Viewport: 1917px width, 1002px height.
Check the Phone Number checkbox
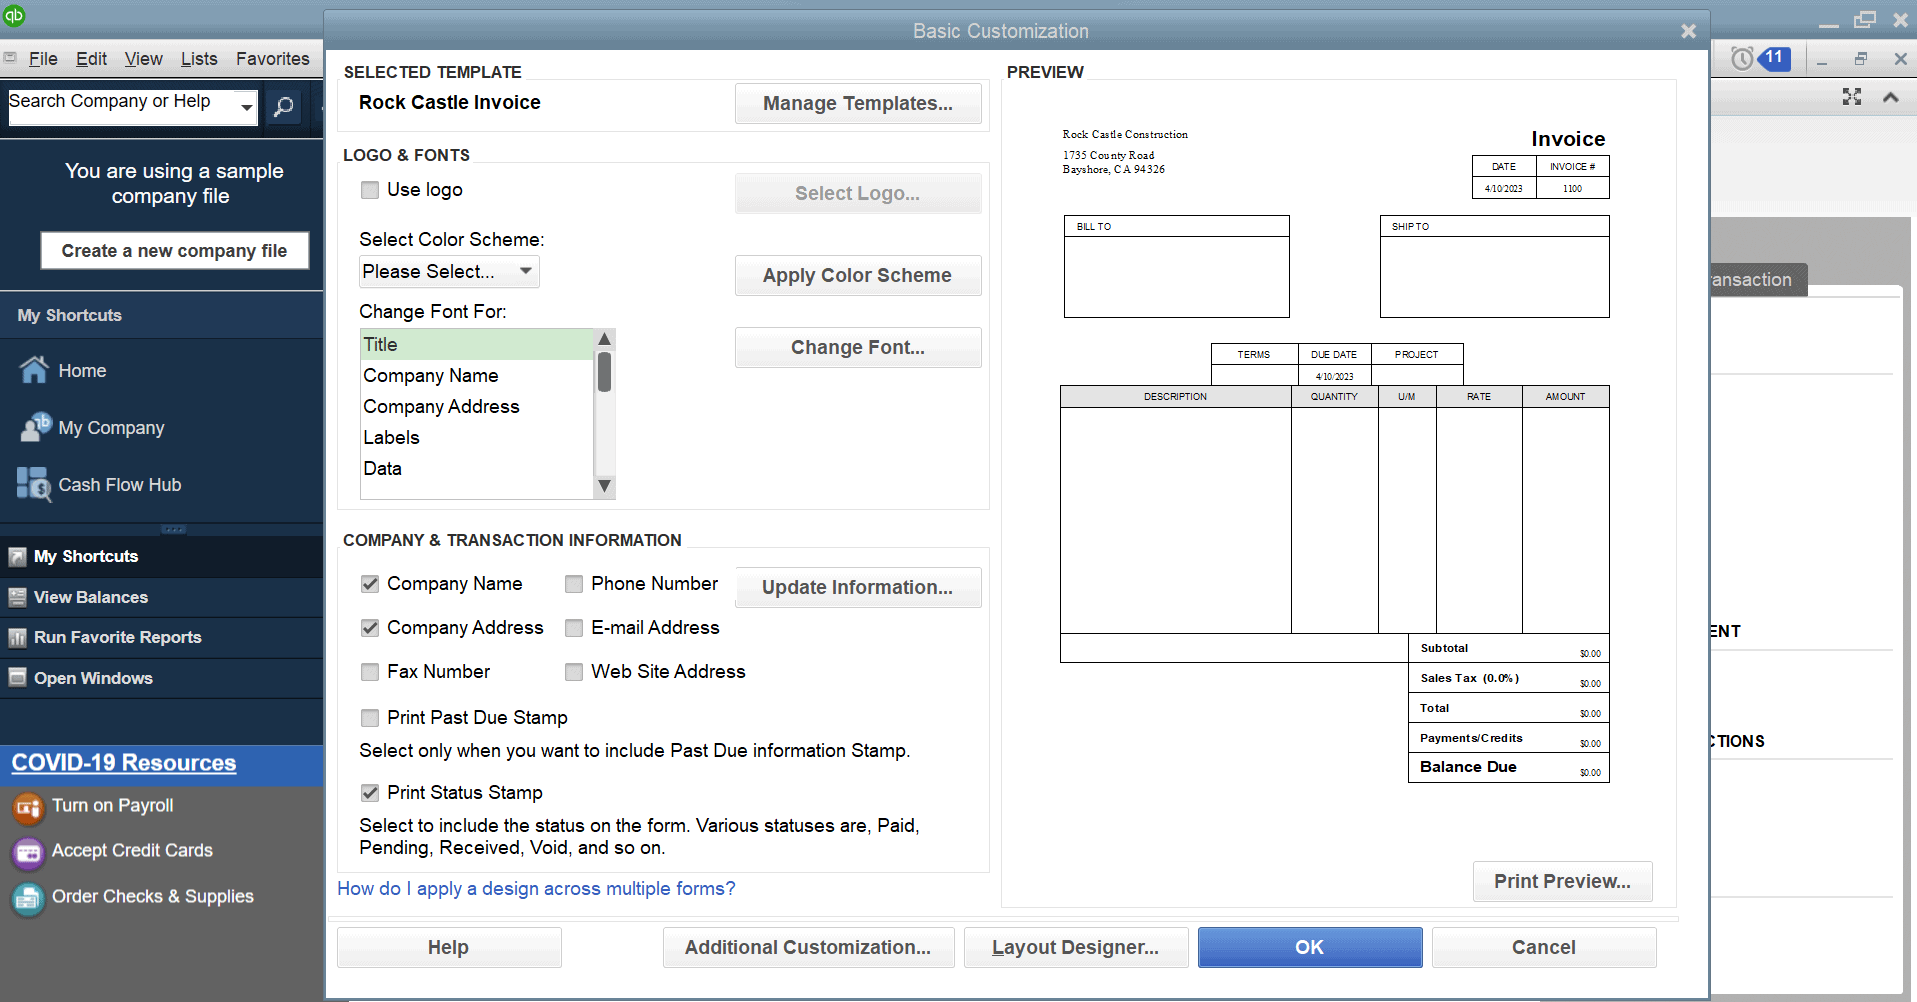click(574, 584)
